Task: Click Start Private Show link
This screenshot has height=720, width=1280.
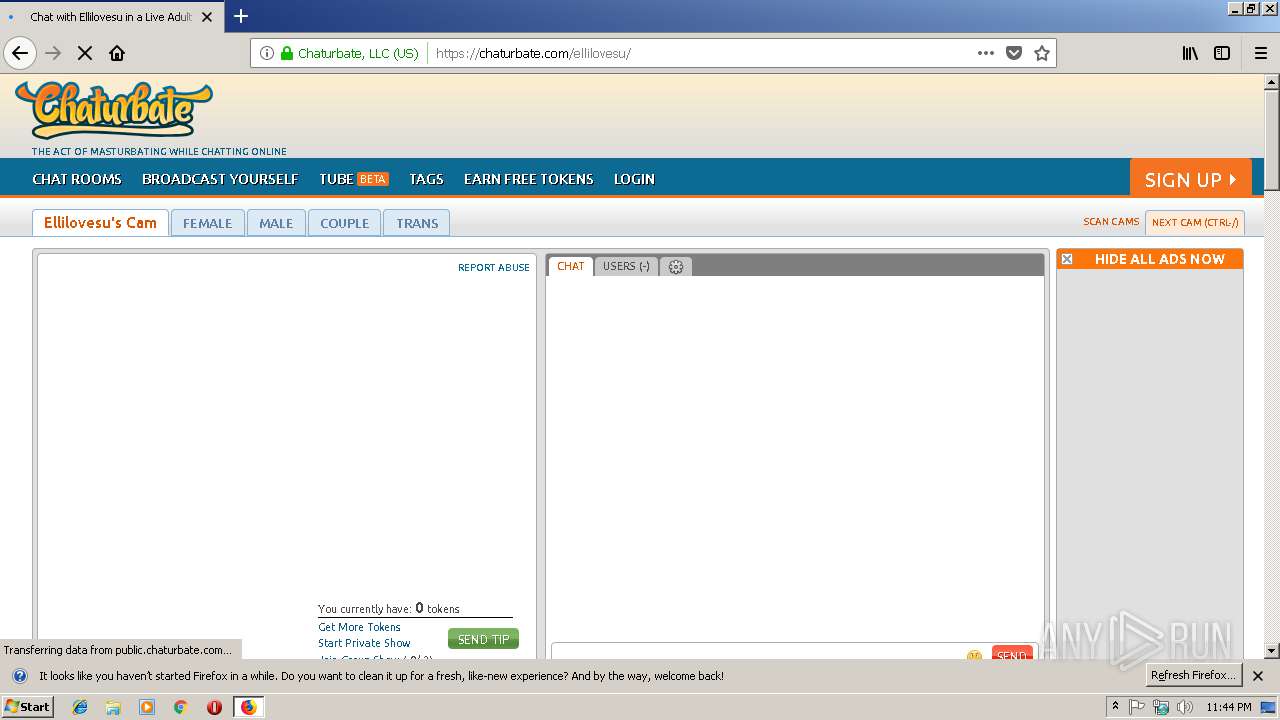Action: (364, 643)
